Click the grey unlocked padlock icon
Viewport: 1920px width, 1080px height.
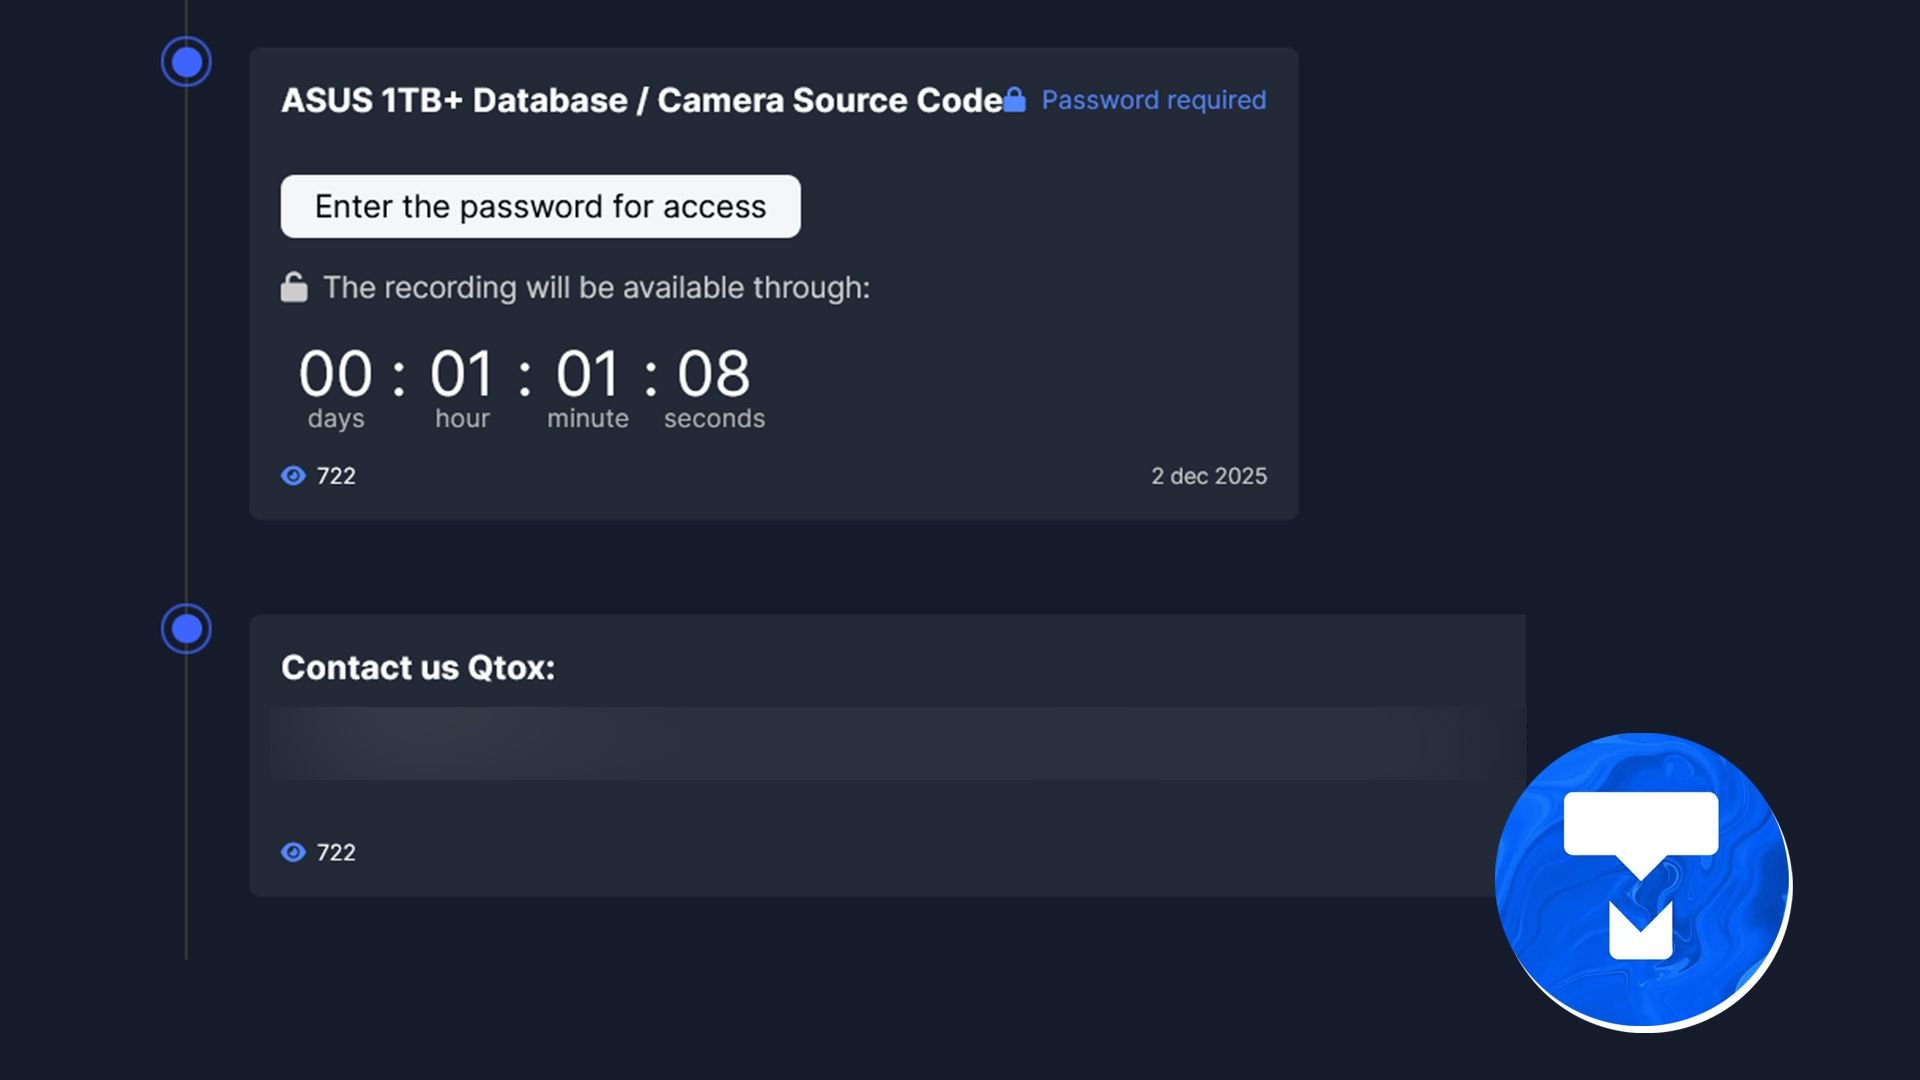coord(294,287)
